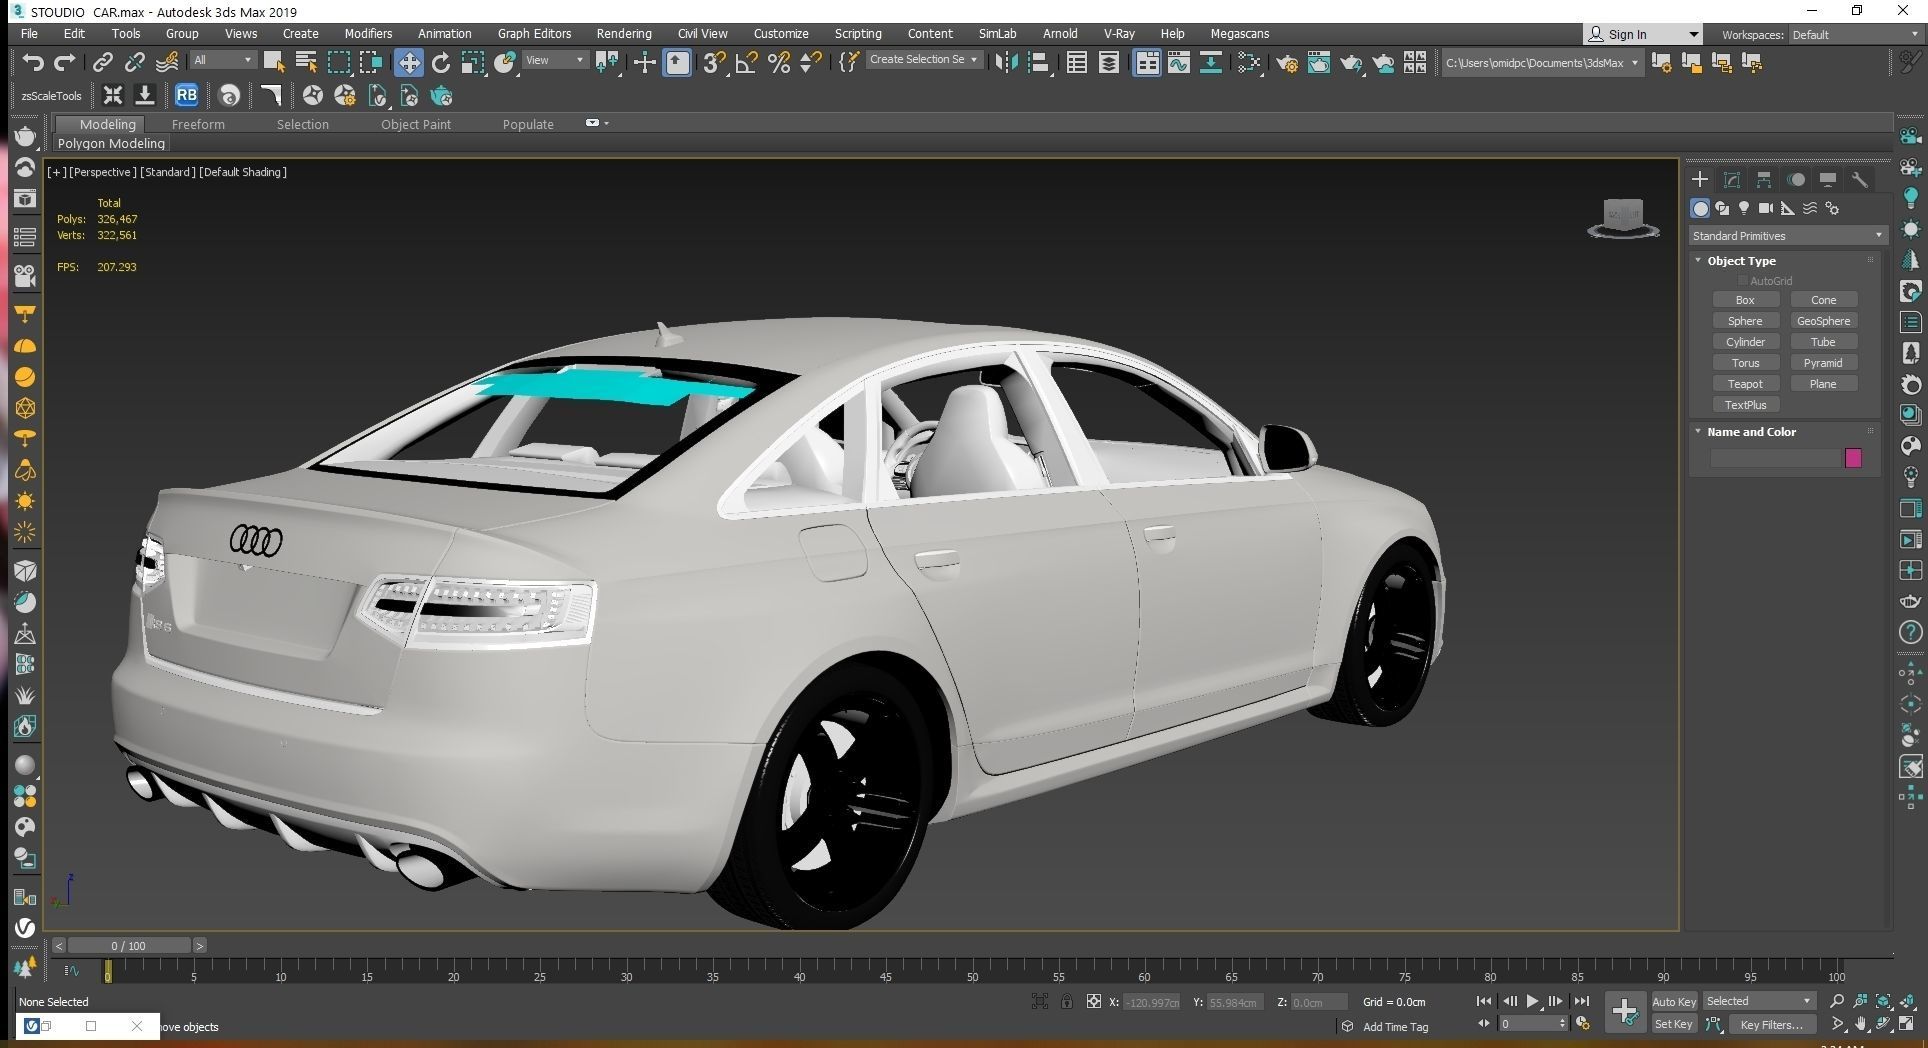Toggle the AutoGrid checkbox

(x=1742, y=281)
